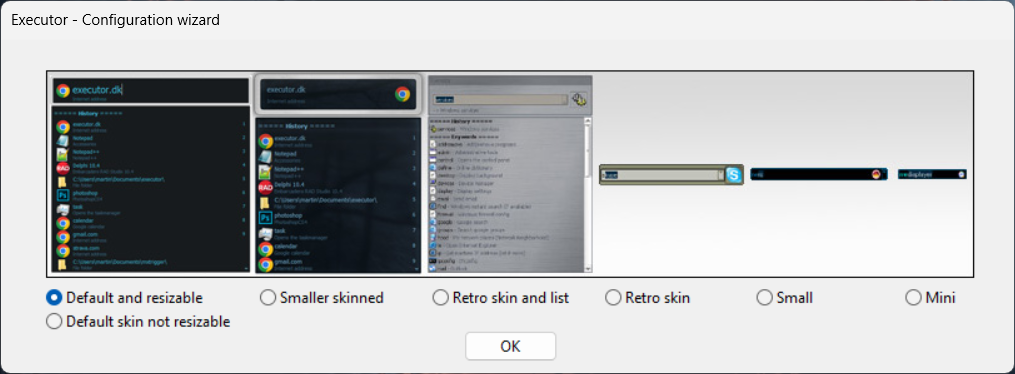Click the keys icon in retro list preview
Image resolution: width=1015 pixels, height=374 pixels.
point(579,99)
